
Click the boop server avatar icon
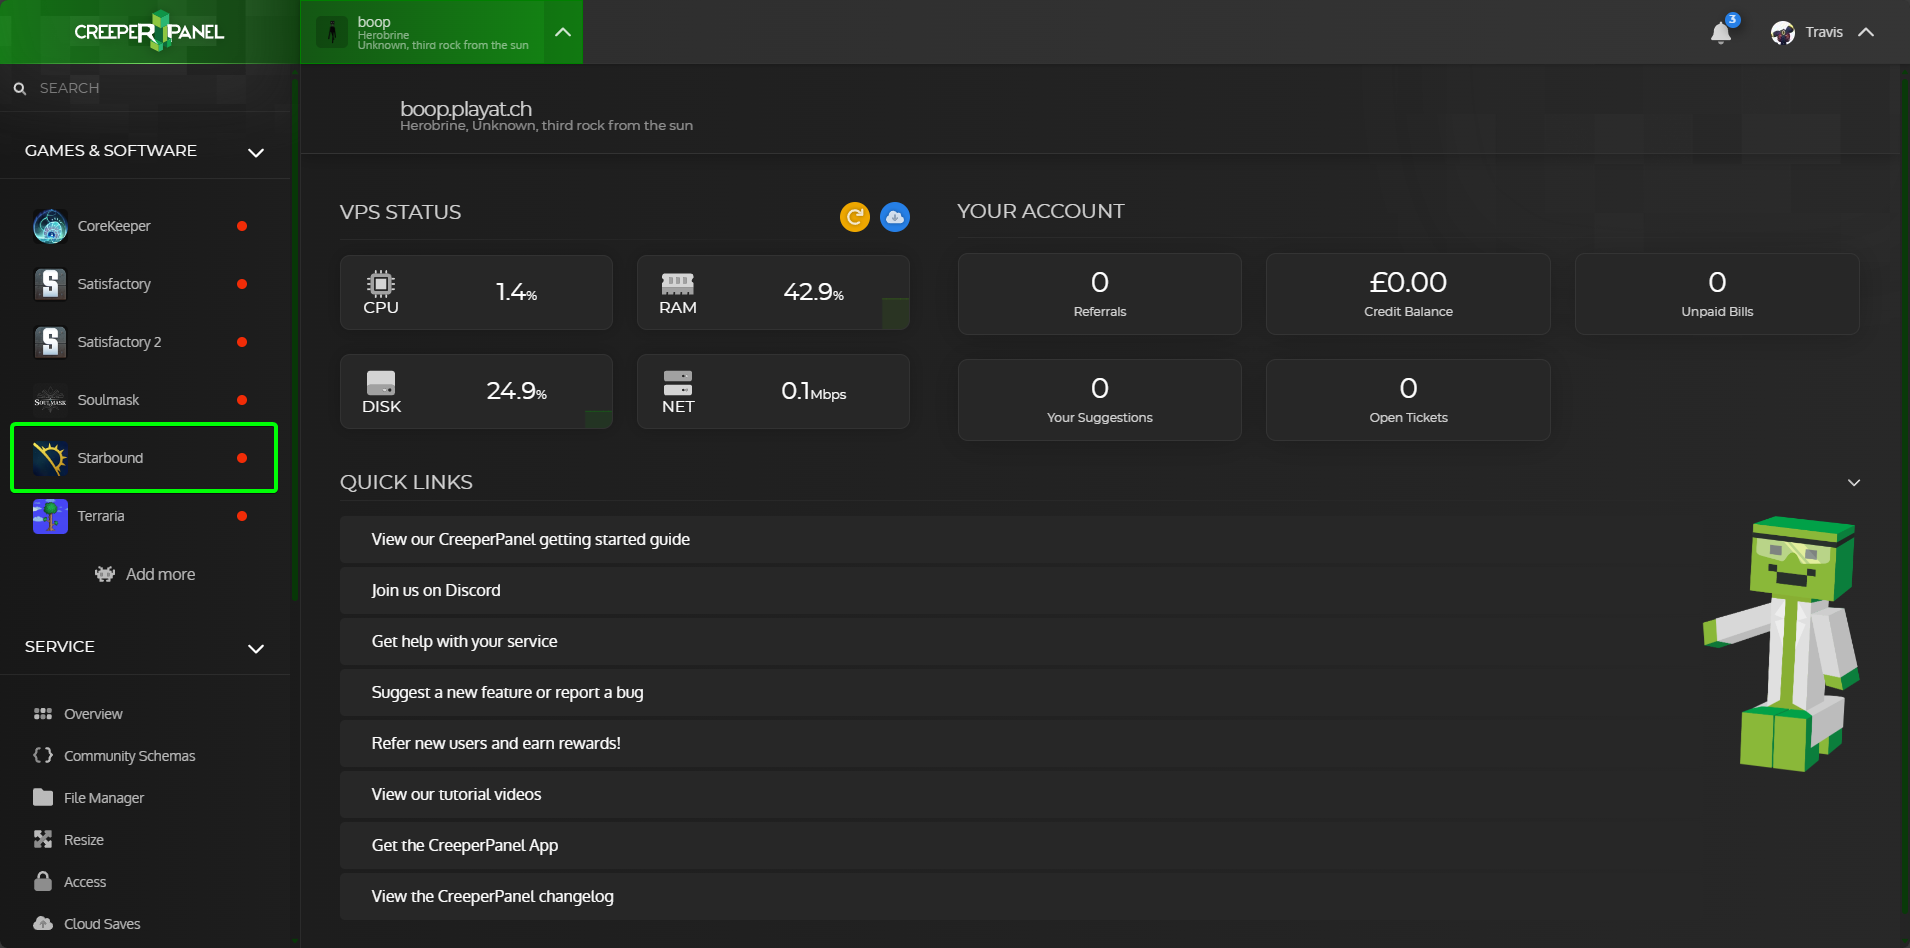[332, 32]
